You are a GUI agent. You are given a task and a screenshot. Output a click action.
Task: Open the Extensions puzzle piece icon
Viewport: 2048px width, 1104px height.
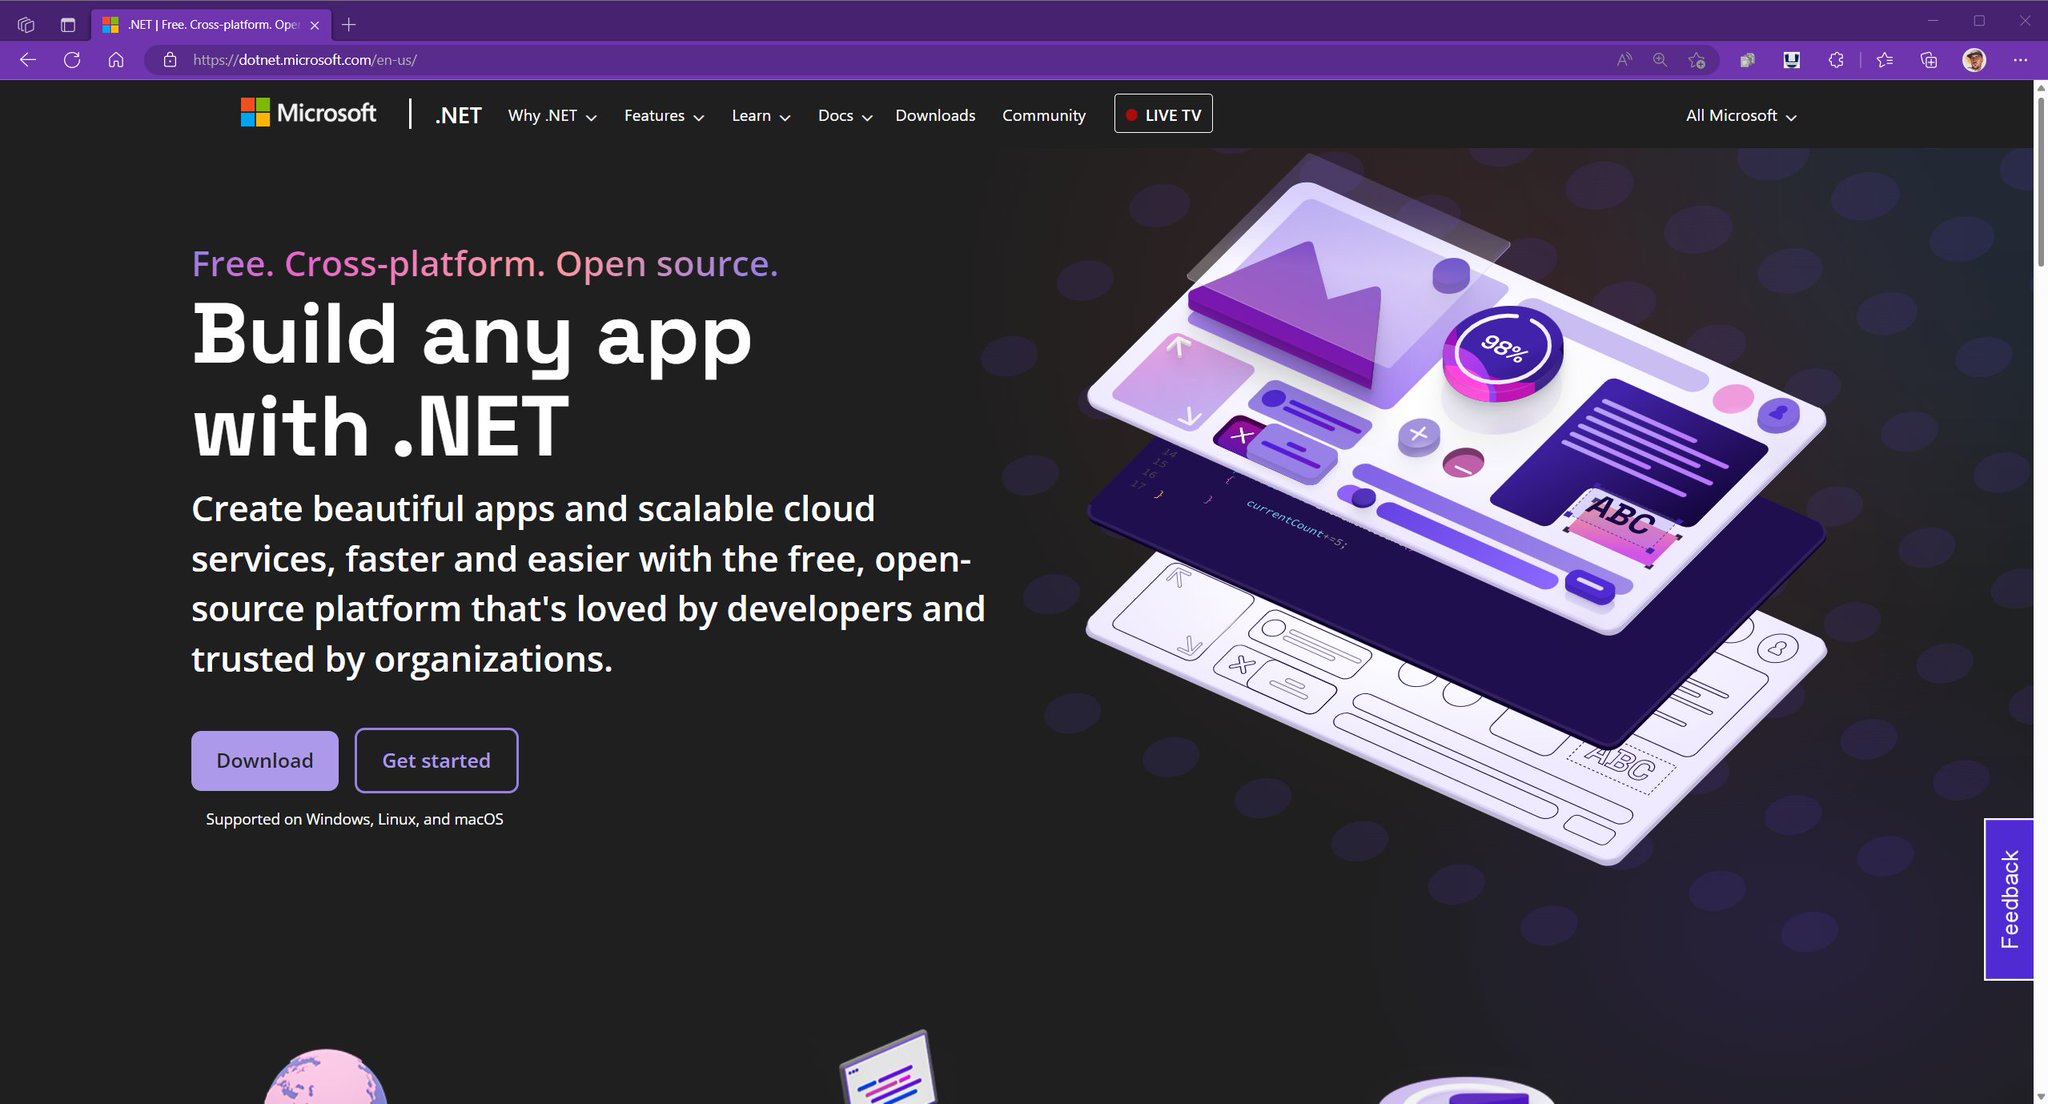1837,60
